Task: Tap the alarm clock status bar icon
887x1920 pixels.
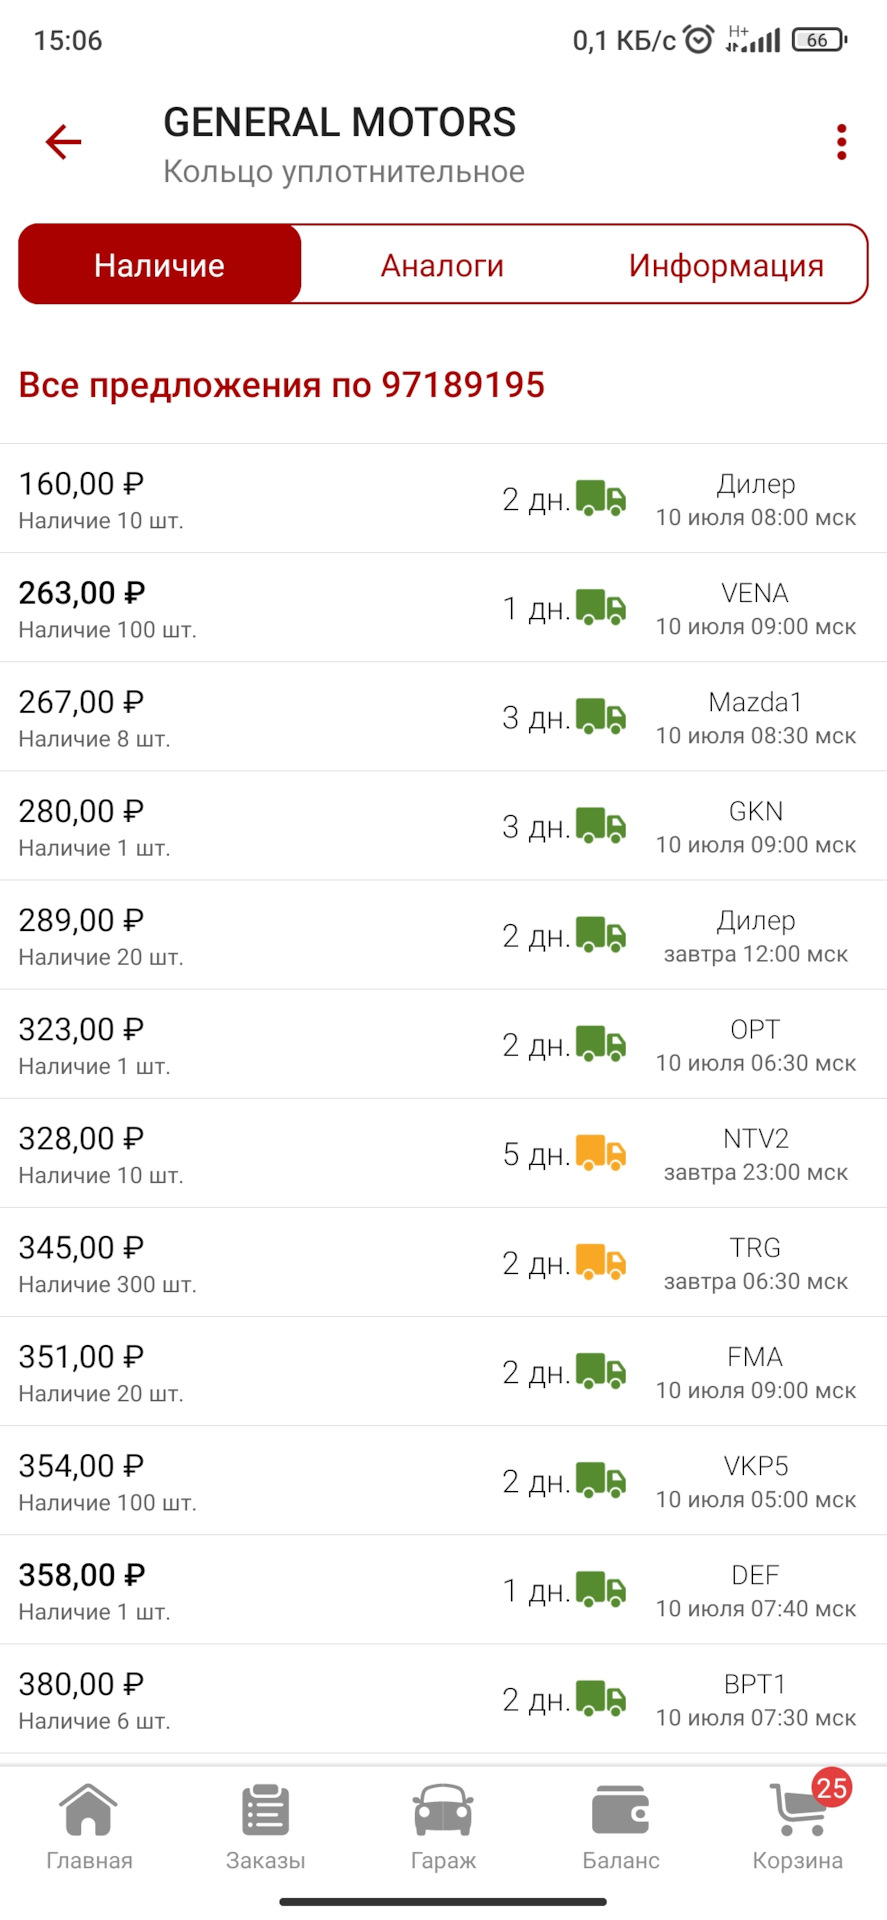Action: click(x=699, y=40)
